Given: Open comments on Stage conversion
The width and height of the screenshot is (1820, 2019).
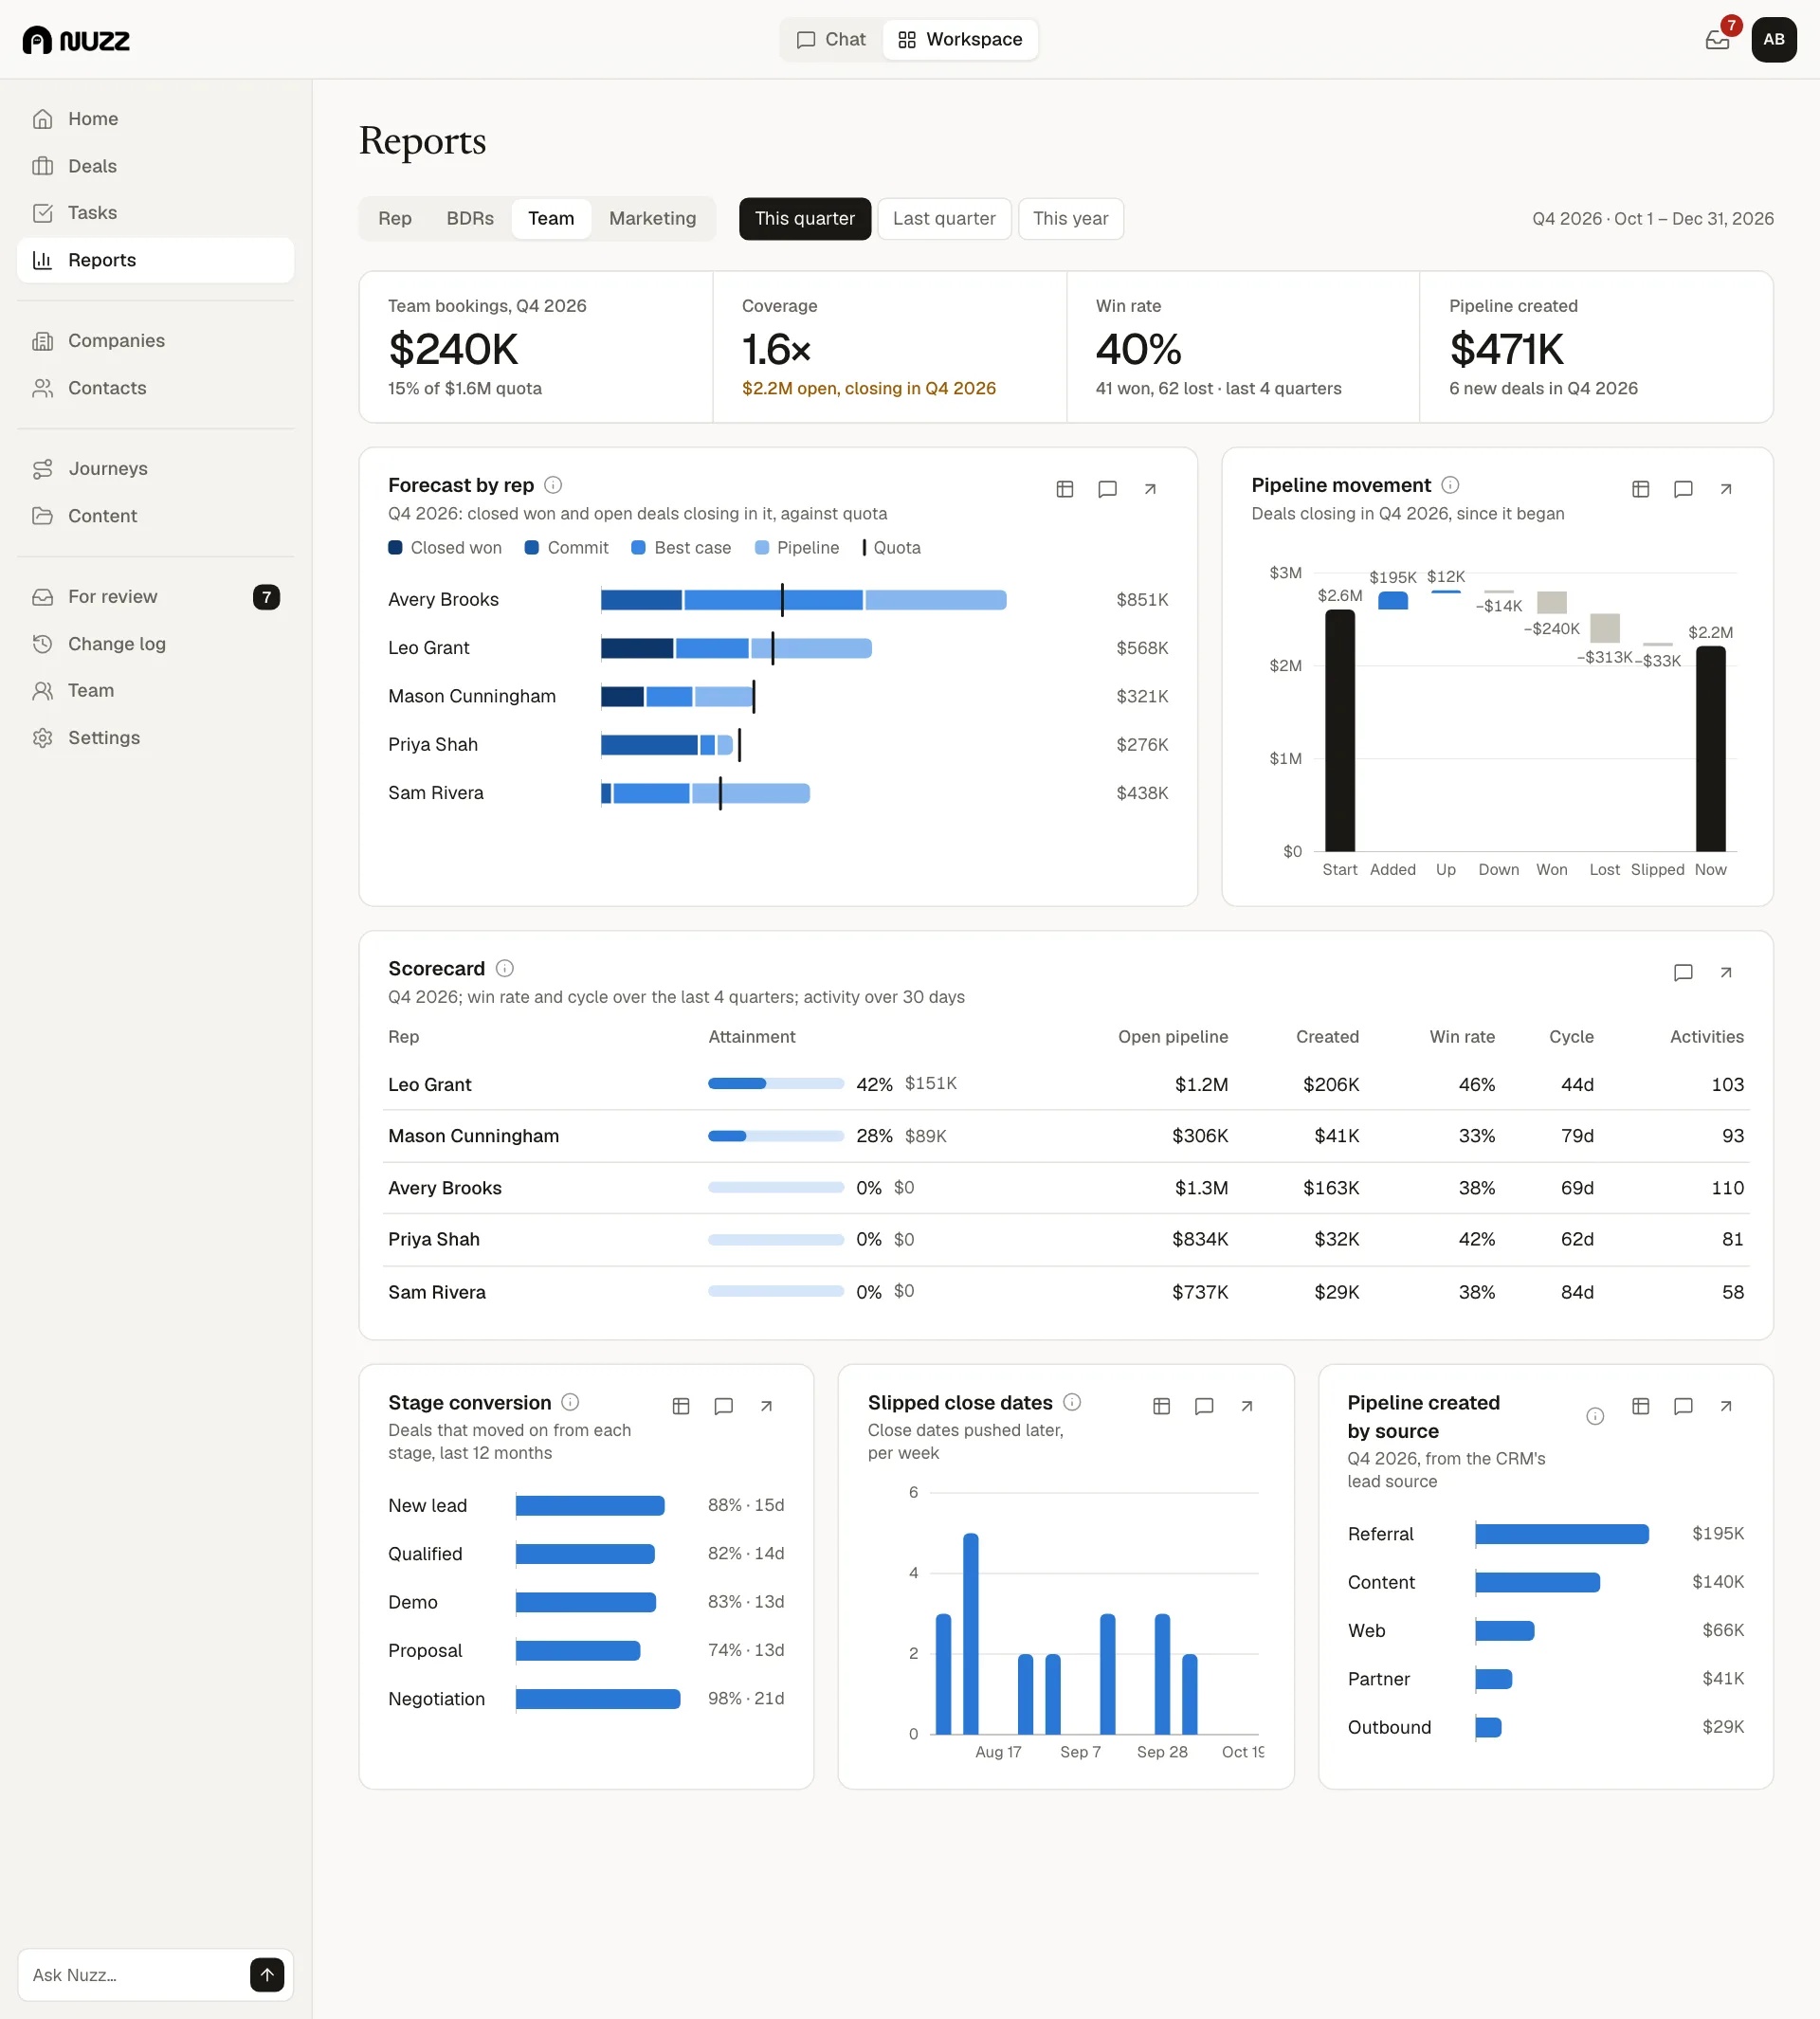Looking at the screenshot, I should coord(724,1406).
